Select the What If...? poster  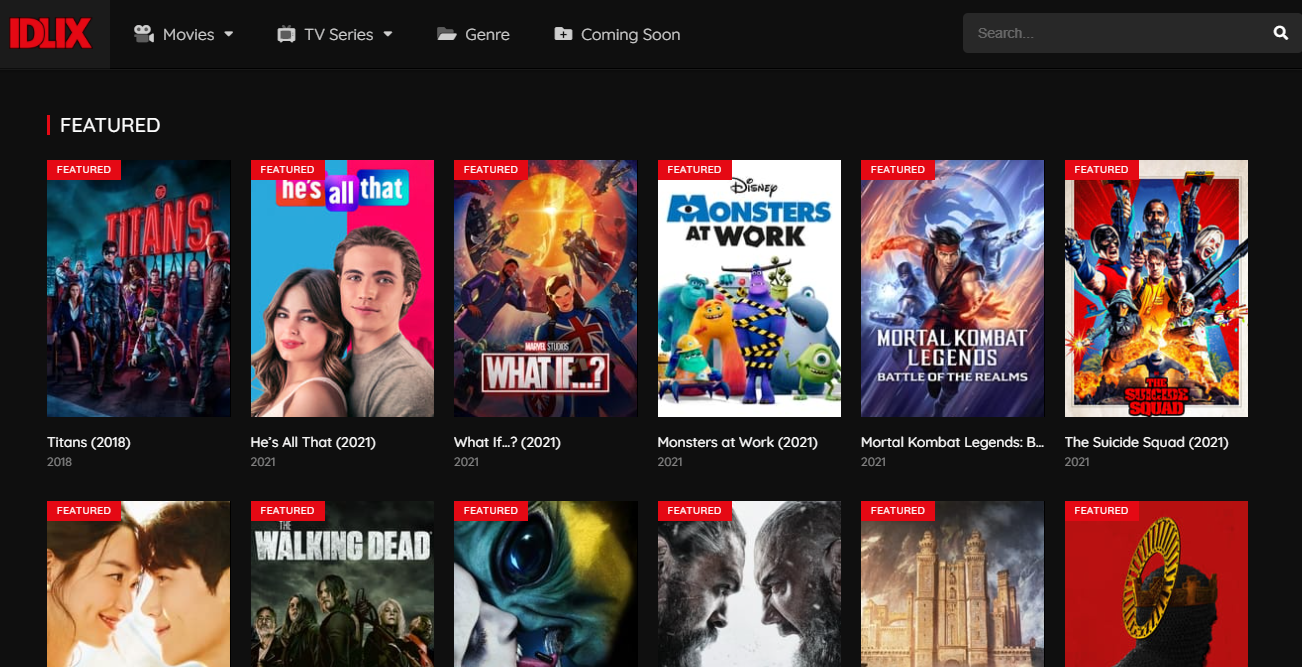click(x=546, y=288)
